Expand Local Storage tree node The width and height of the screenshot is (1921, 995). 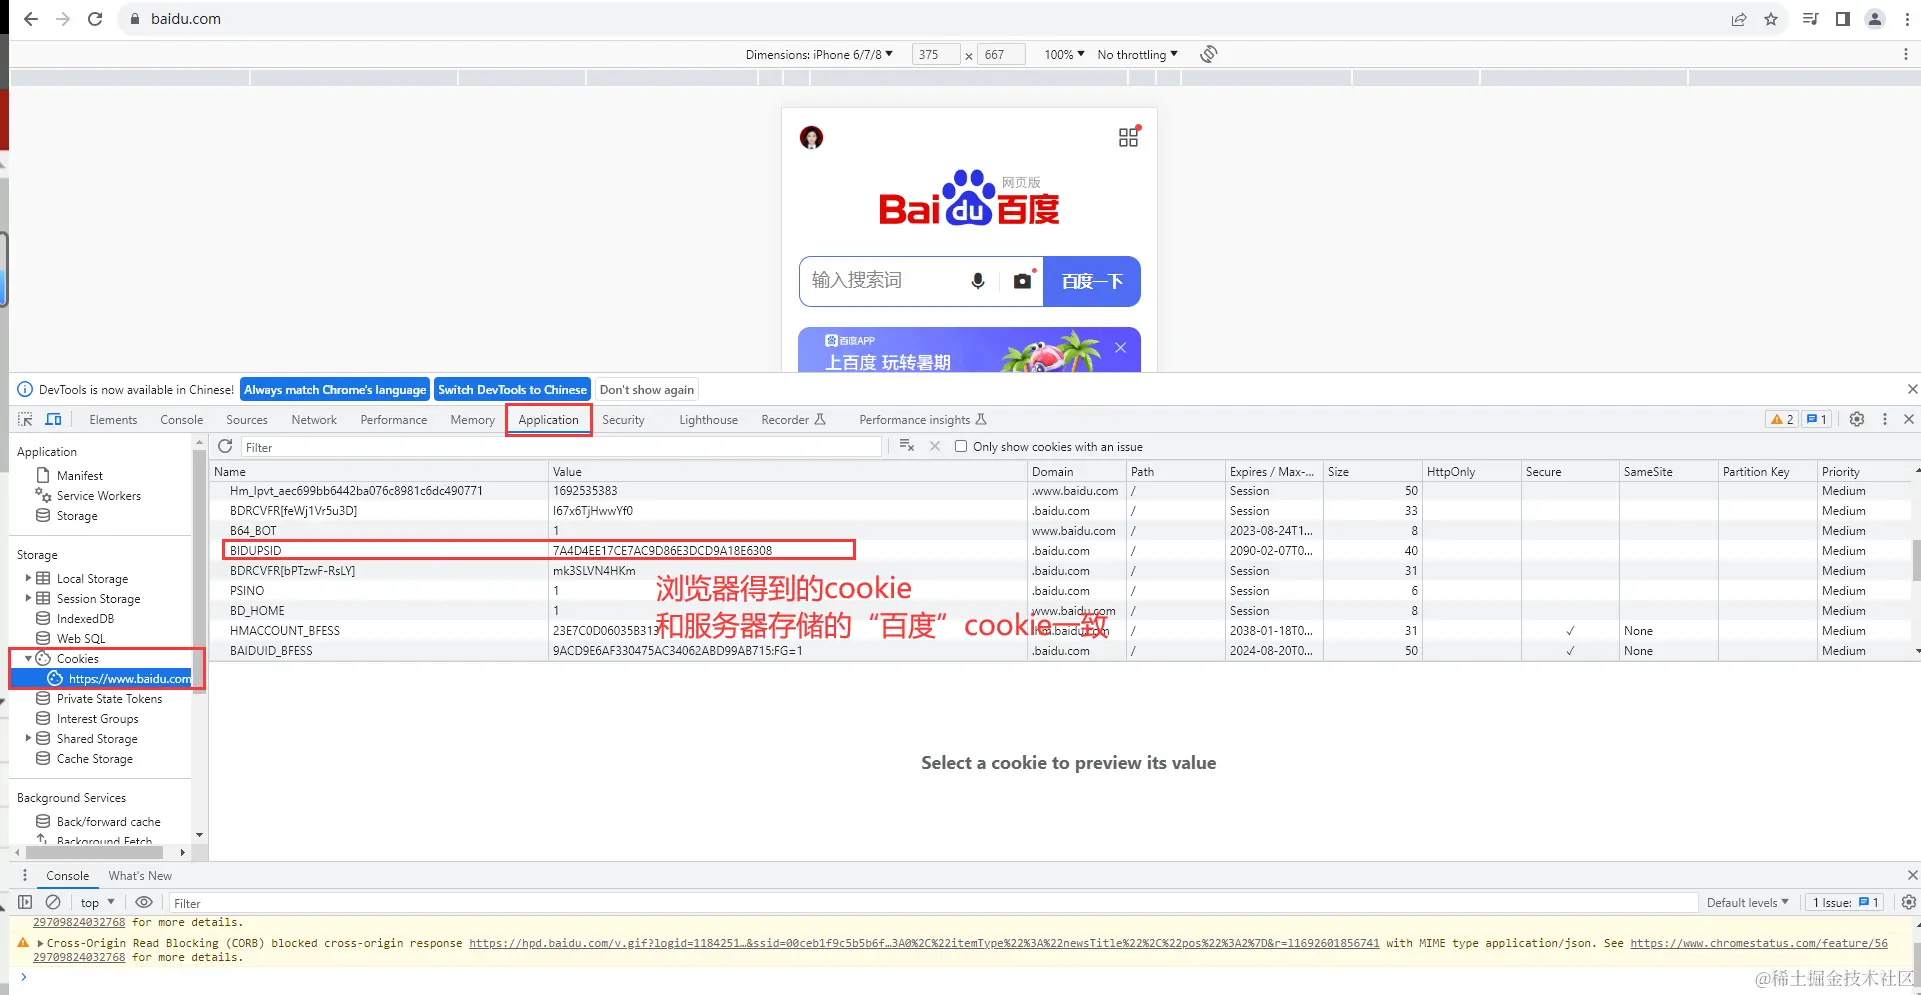point(28,578)
